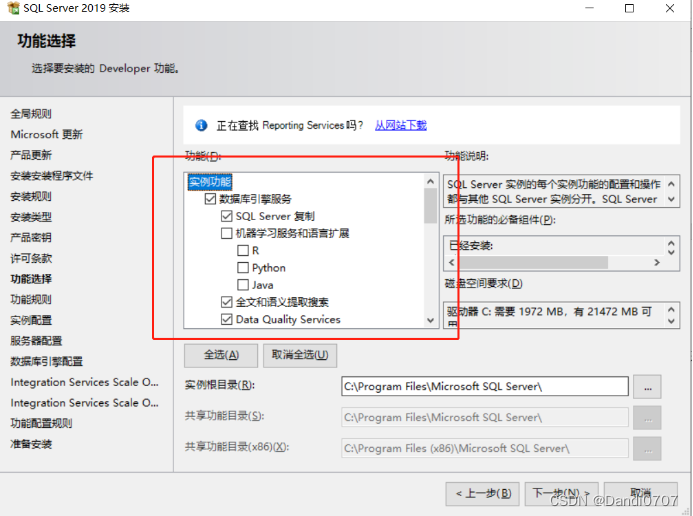The height and width of the screenshot is (516, 693).
Task: Check the Java checkbox
Action: [x=243, y=285]
